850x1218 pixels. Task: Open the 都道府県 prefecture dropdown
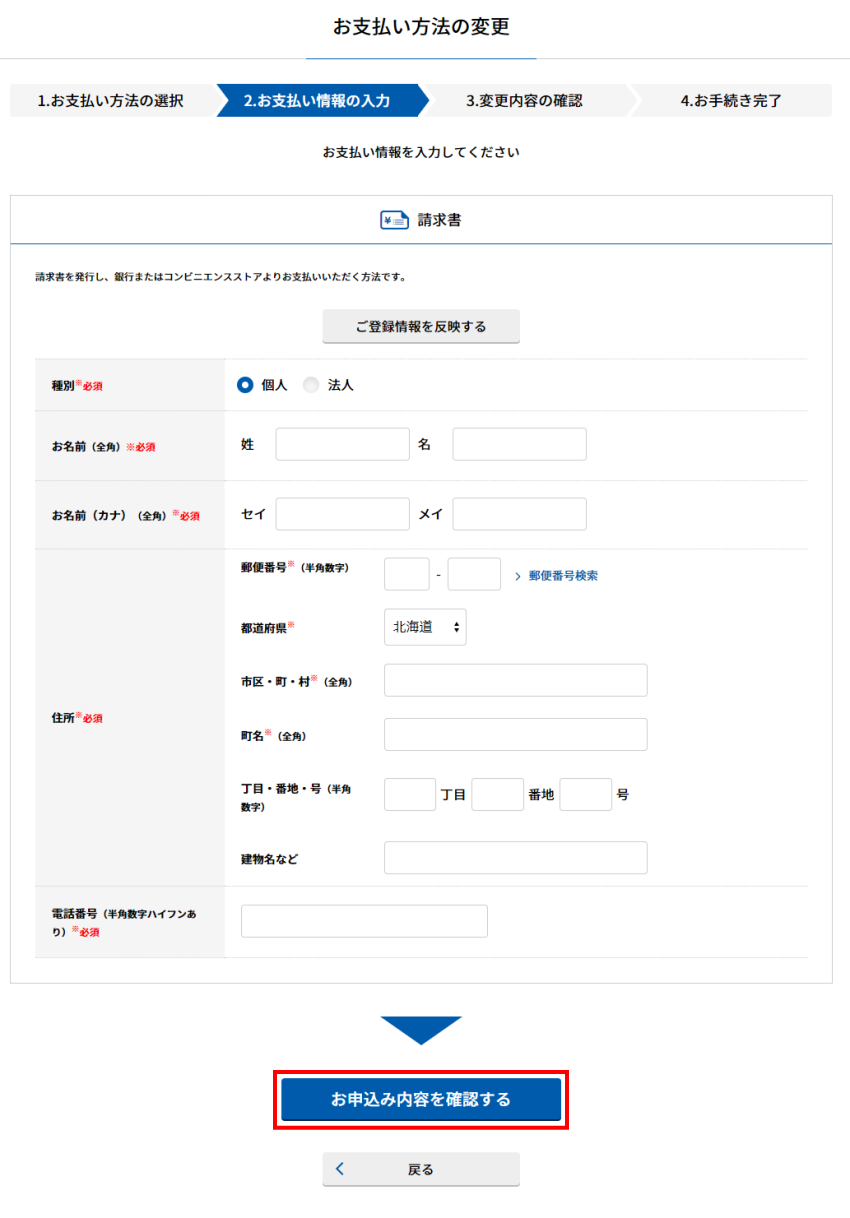click(x=425, y=627)
